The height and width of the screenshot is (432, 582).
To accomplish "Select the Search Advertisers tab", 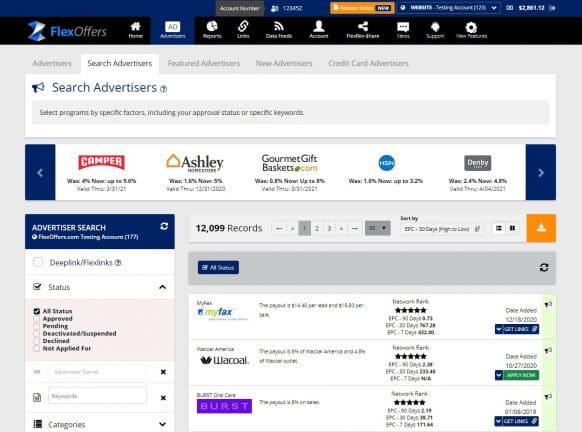I will pyautogui.click(x=120, y=63).
